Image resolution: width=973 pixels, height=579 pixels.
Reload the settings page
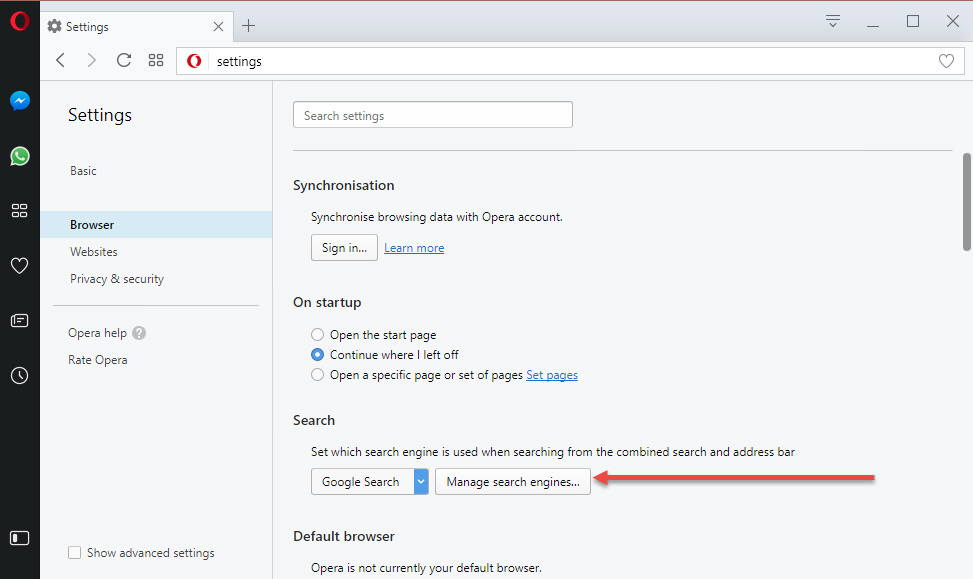(123, 60)
